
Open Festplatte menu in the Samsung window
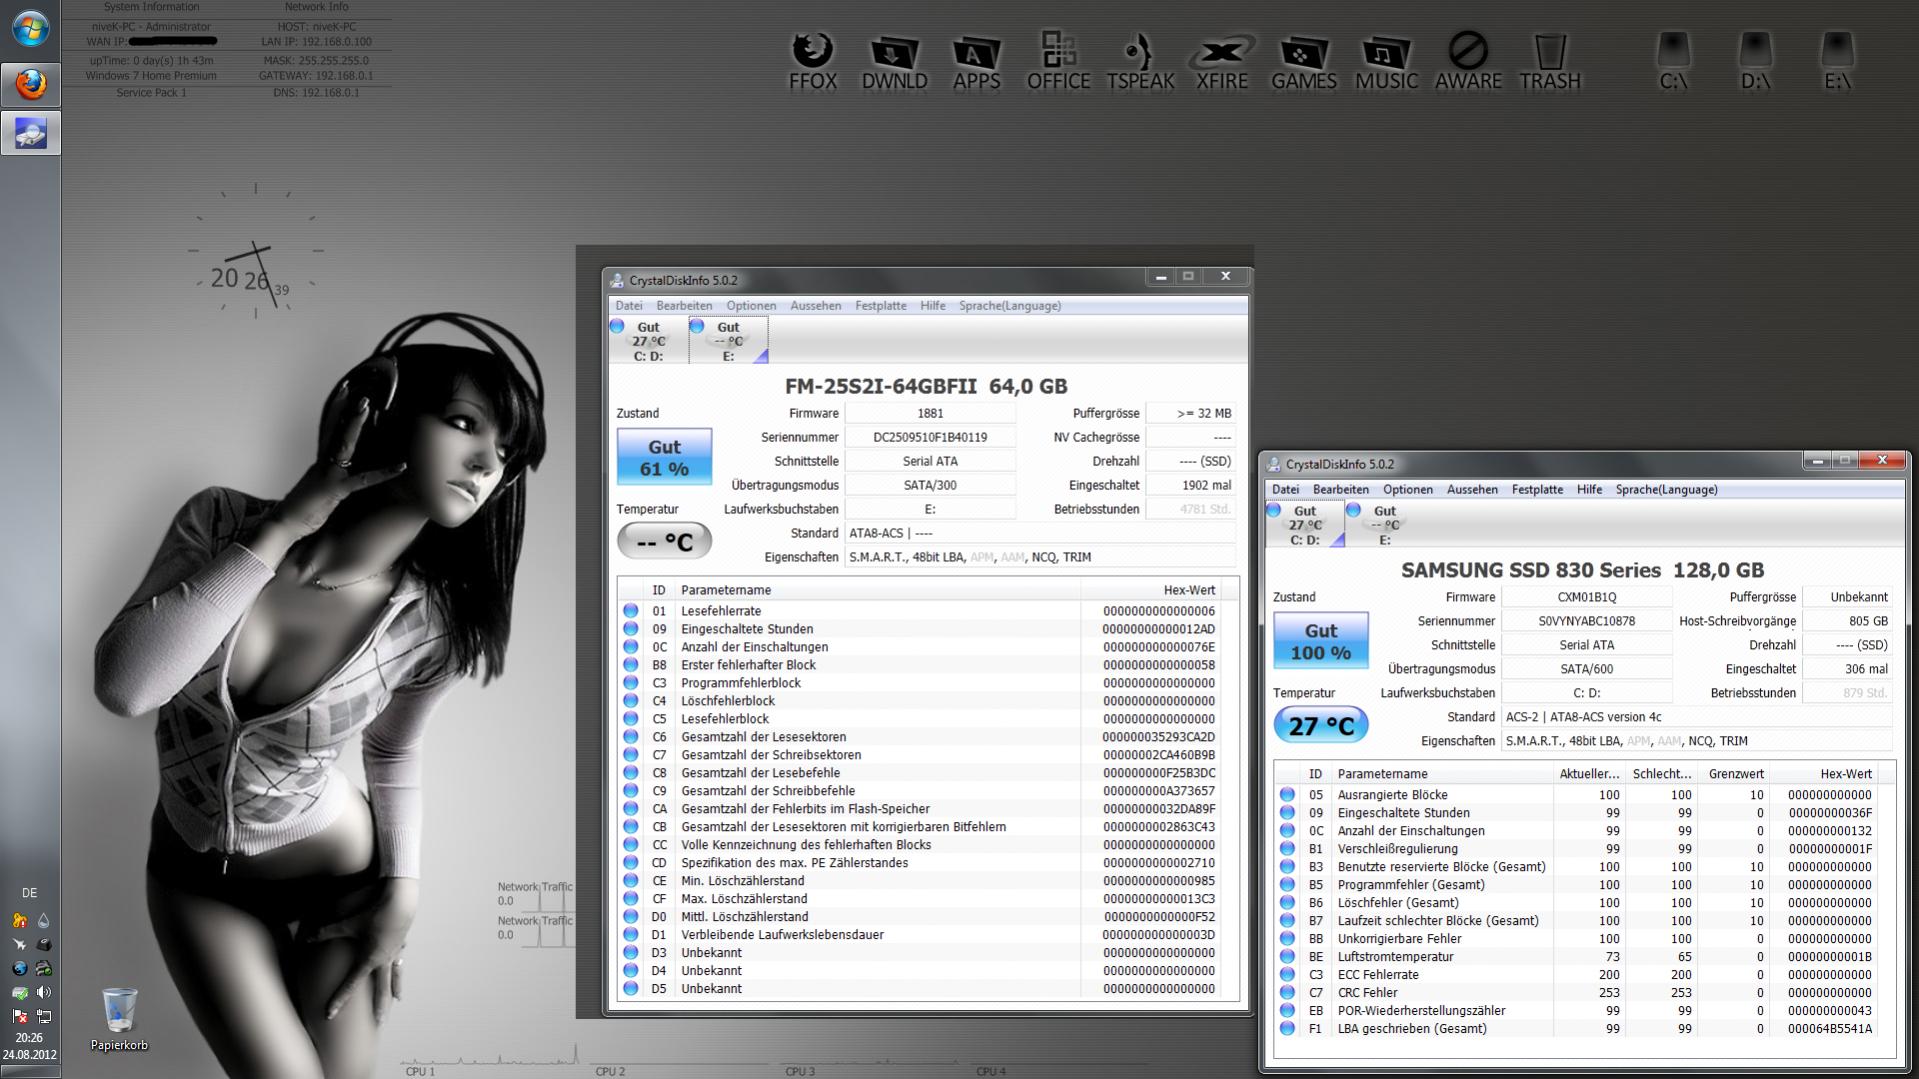[x=1537, y=490]
